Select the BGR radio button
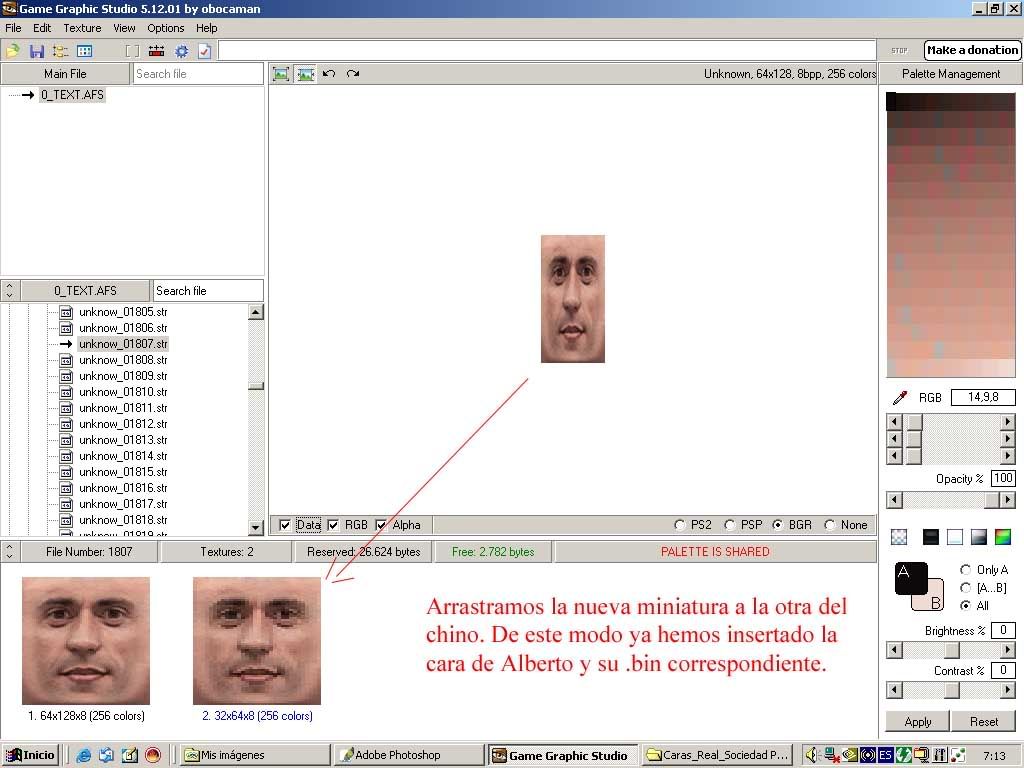Screen dimensions: 1024x768 coord(778,525)
